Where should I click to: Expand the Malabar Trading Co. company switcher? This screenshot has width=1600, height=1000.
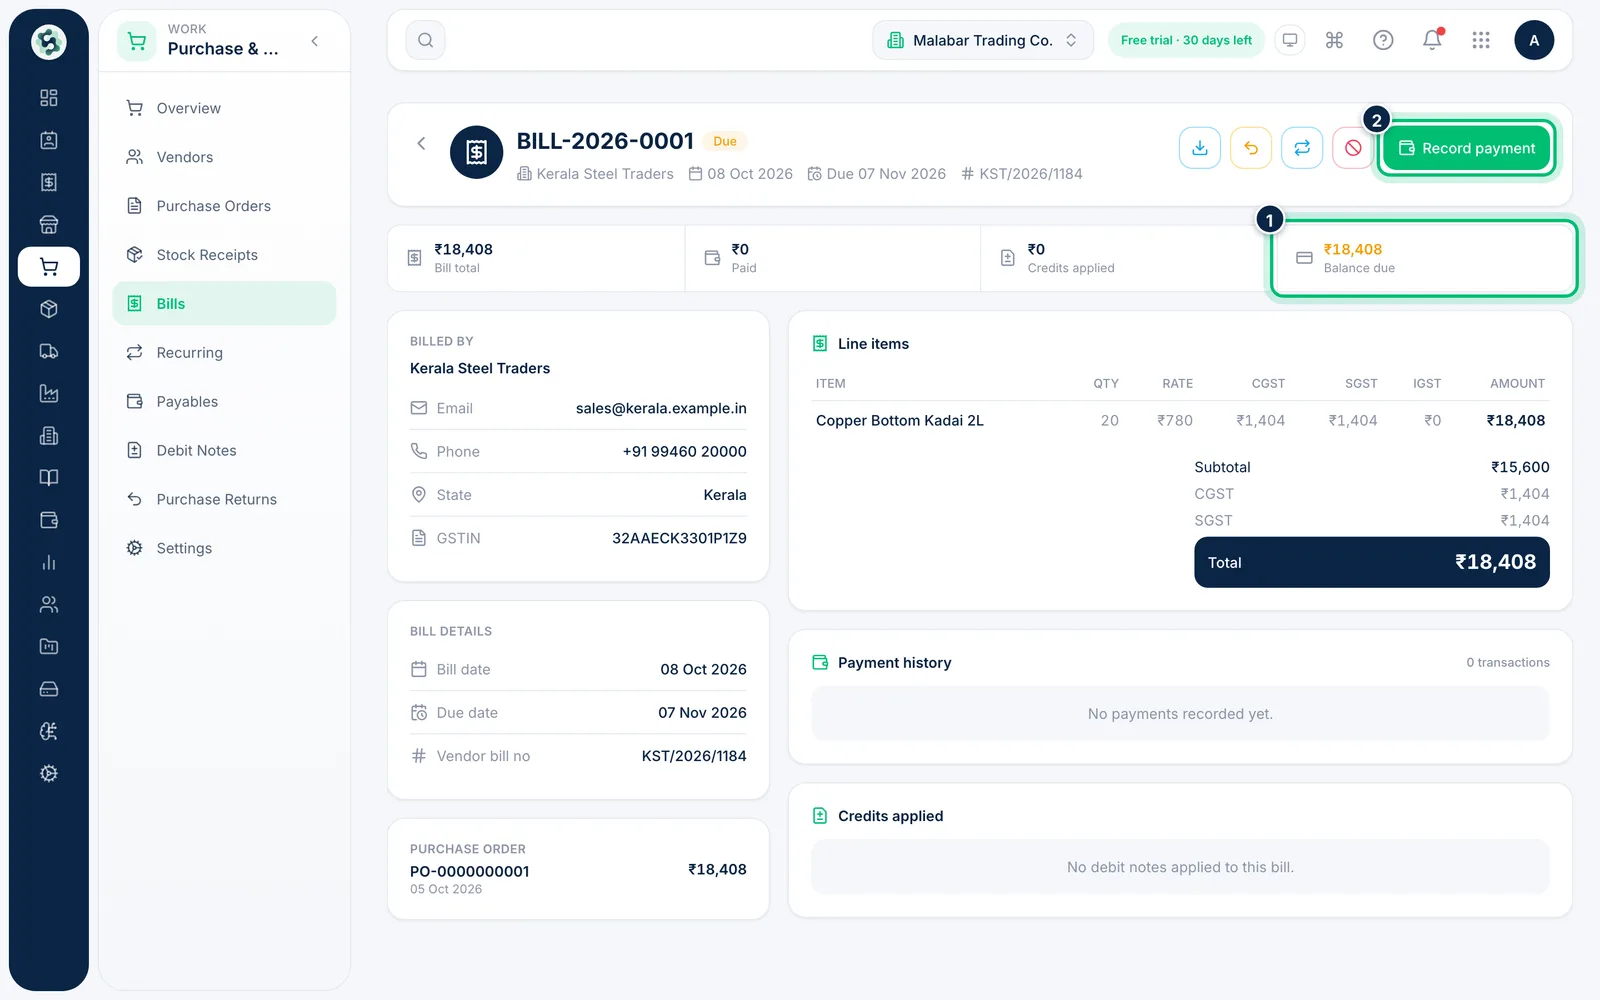983,40
